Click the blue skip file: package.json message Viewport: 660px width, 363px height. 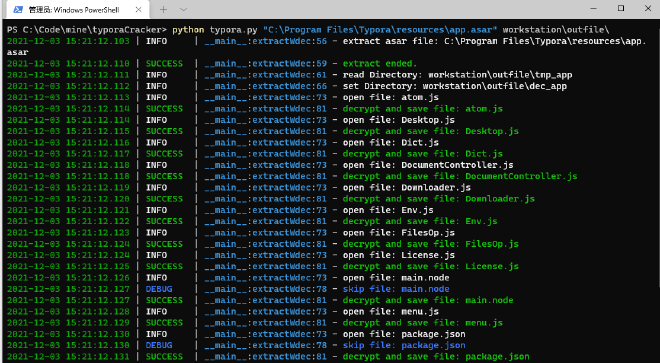404,345
